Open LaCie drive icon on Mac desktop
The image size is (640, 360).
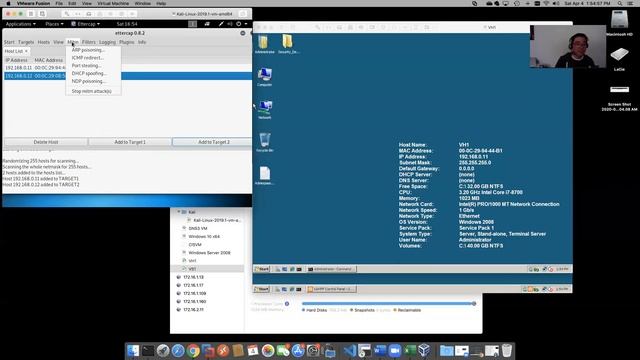pos(619,58)
